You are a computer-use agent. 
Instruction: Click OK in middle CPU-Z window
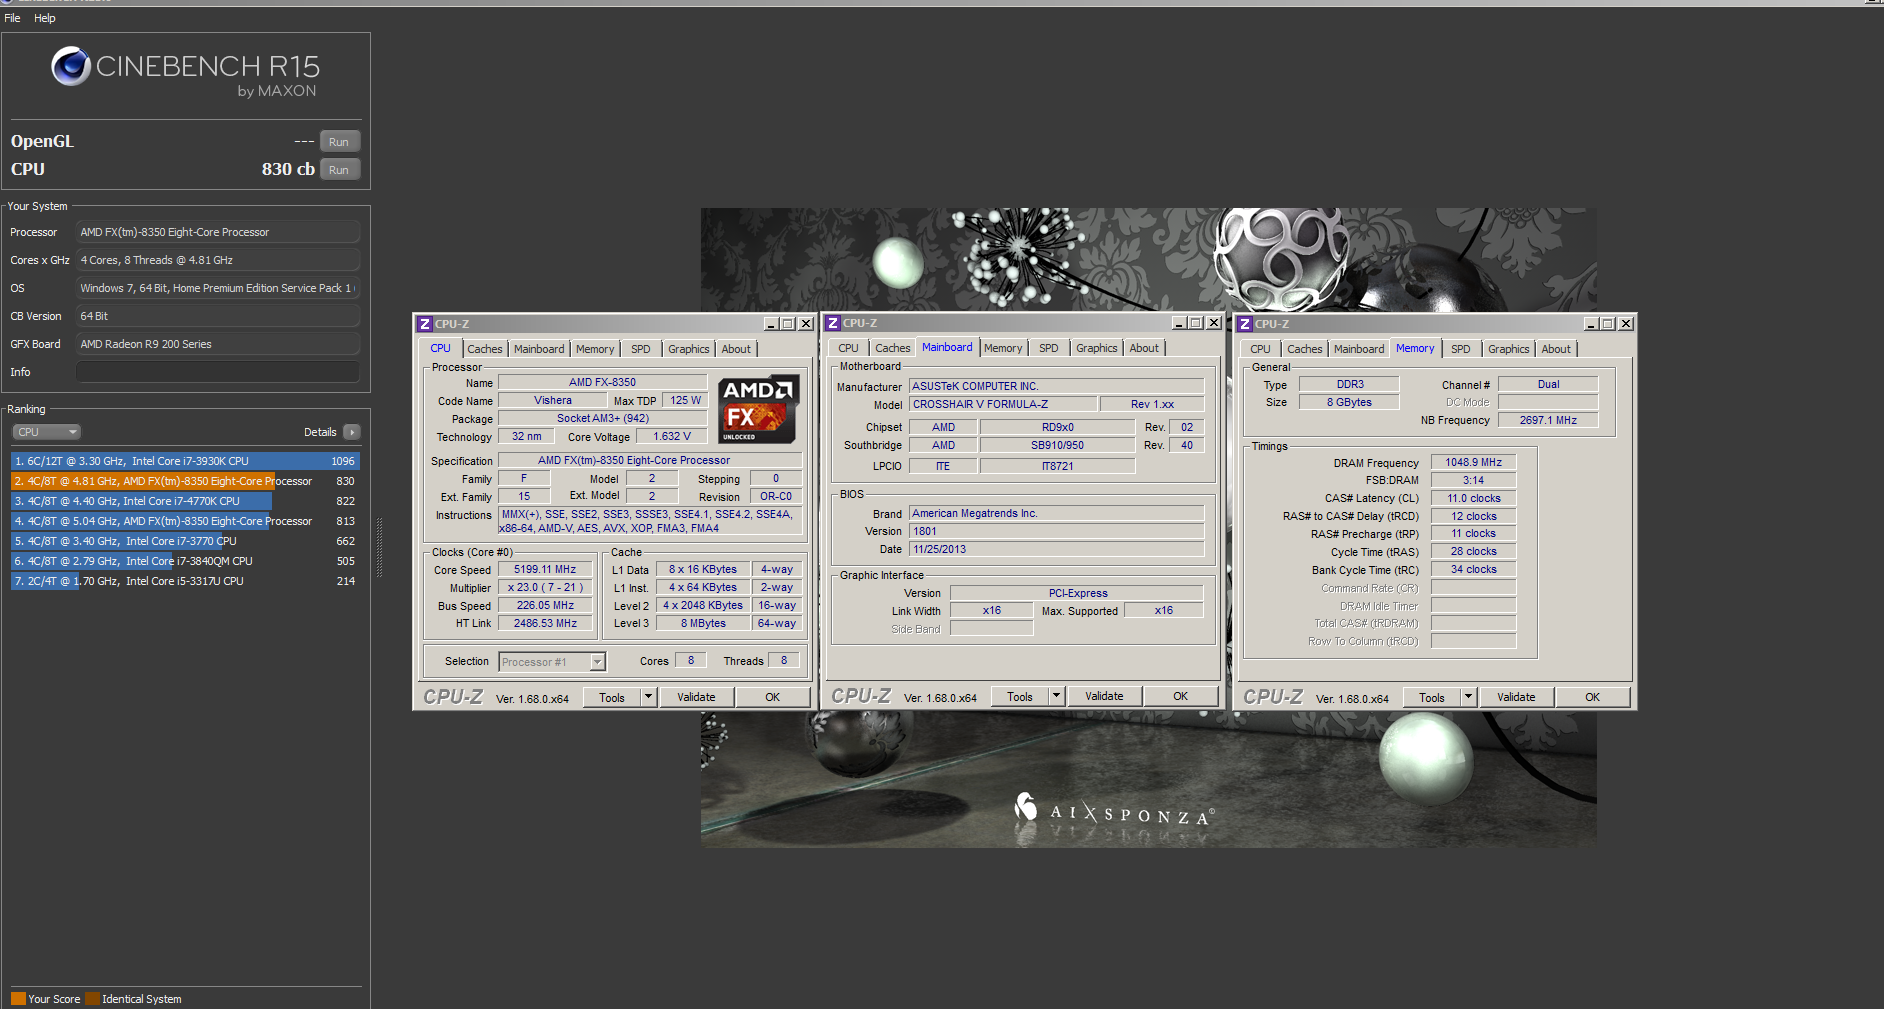click(x=1181, y=697)
